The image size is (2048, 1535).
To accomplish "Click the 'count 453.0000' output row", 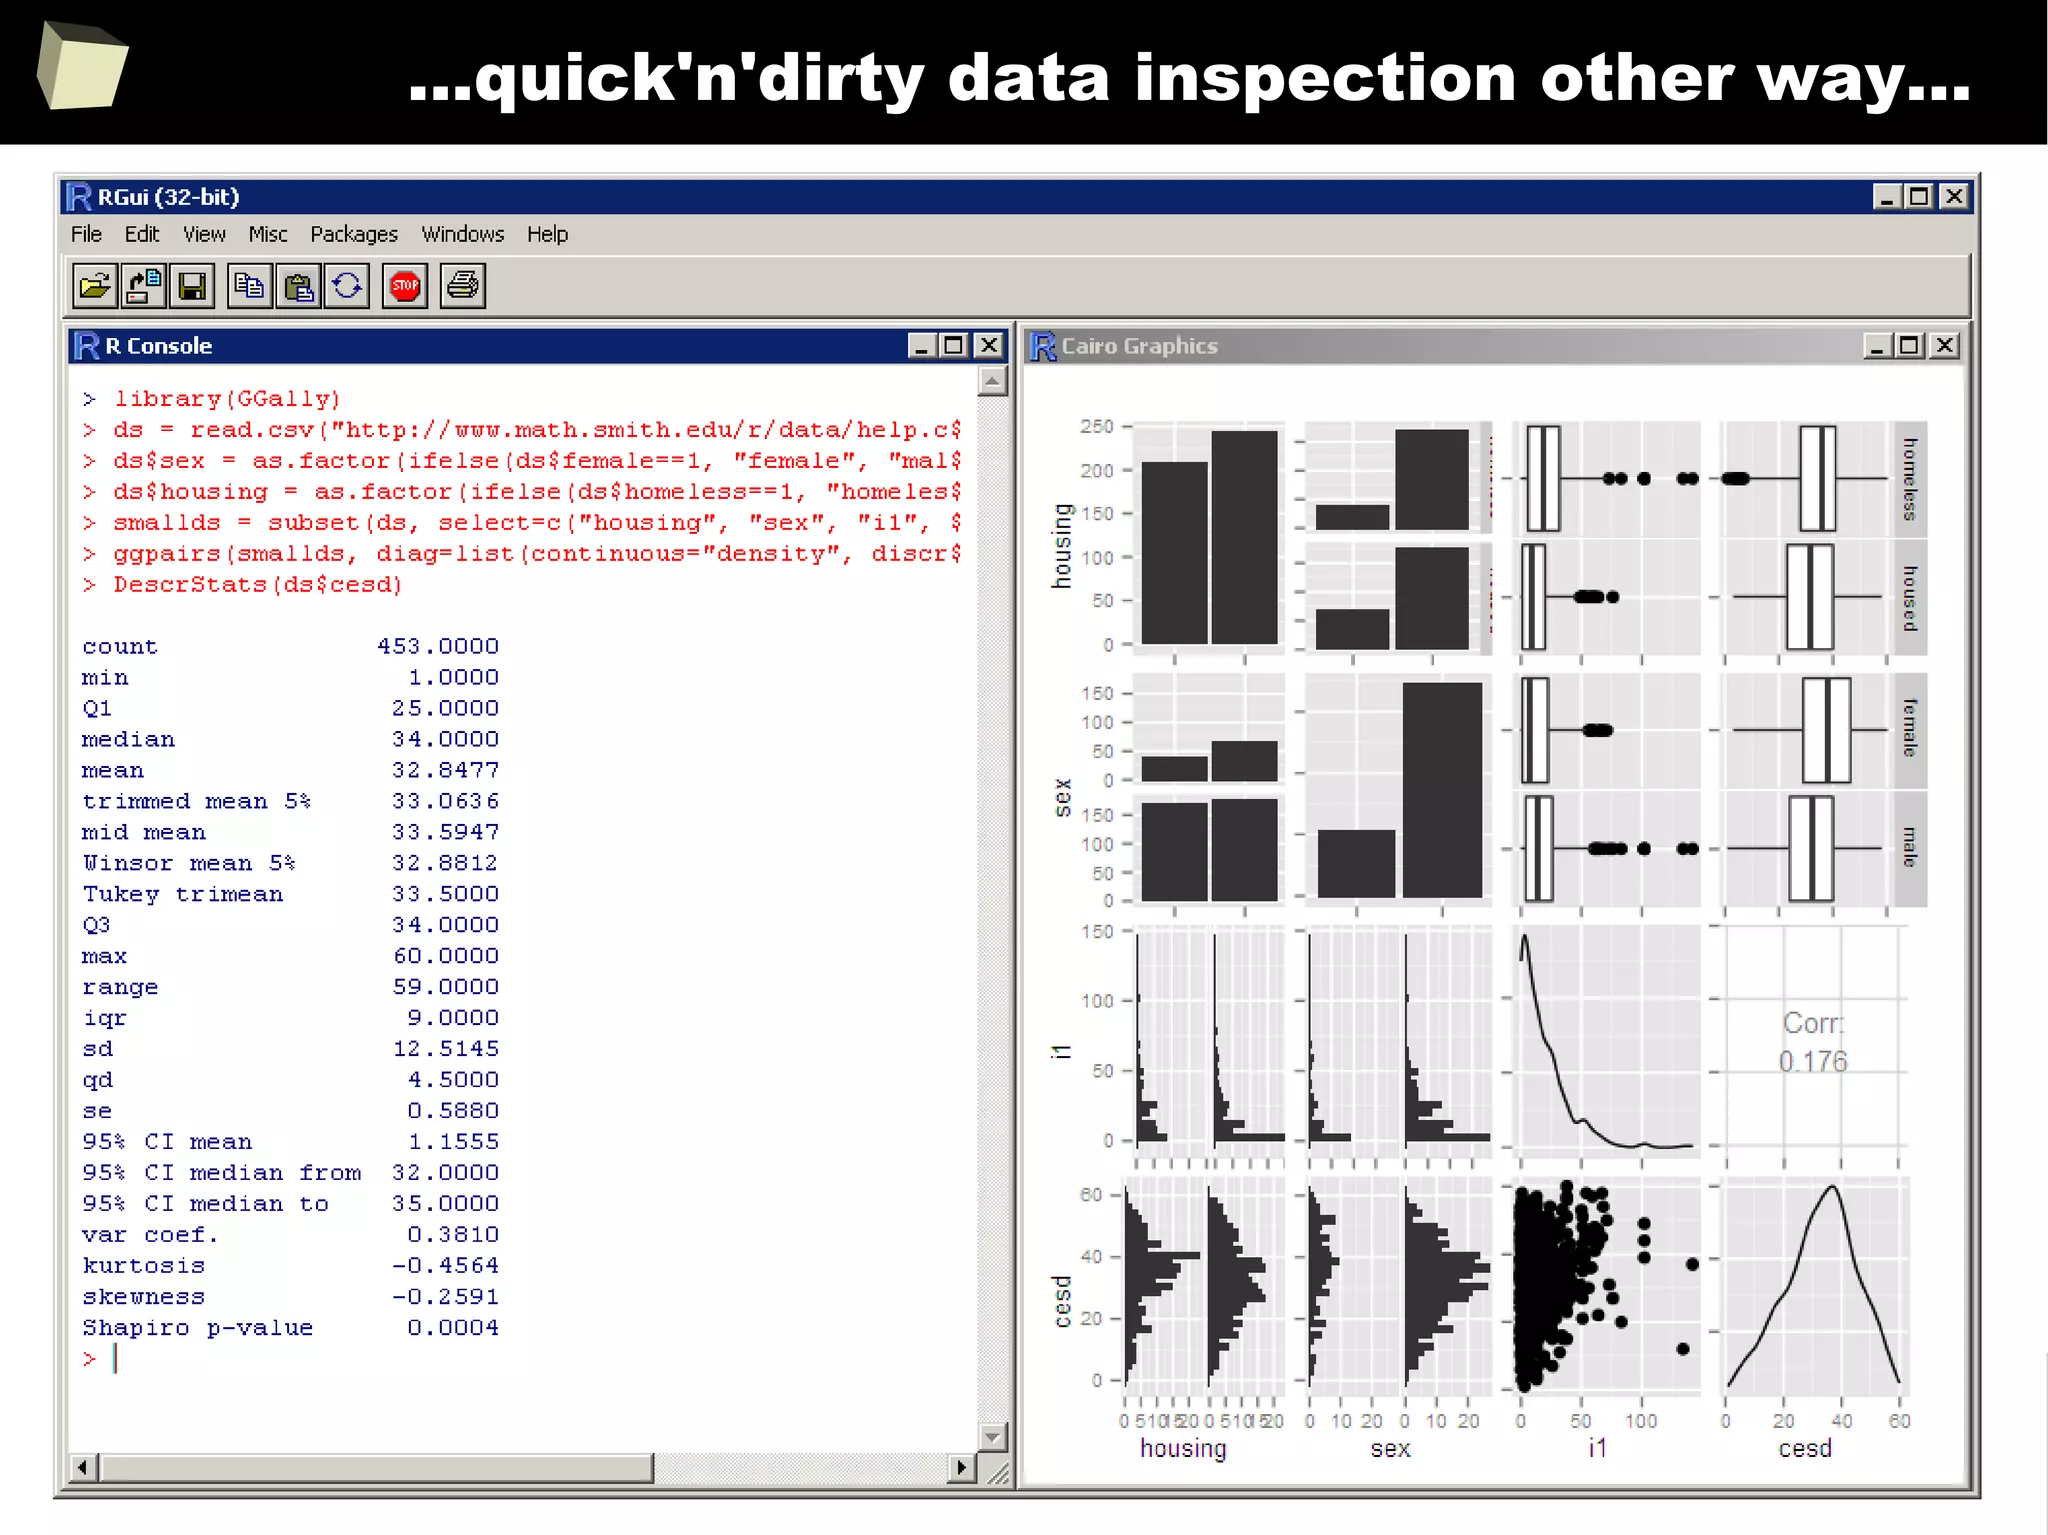I will [290, 647].
